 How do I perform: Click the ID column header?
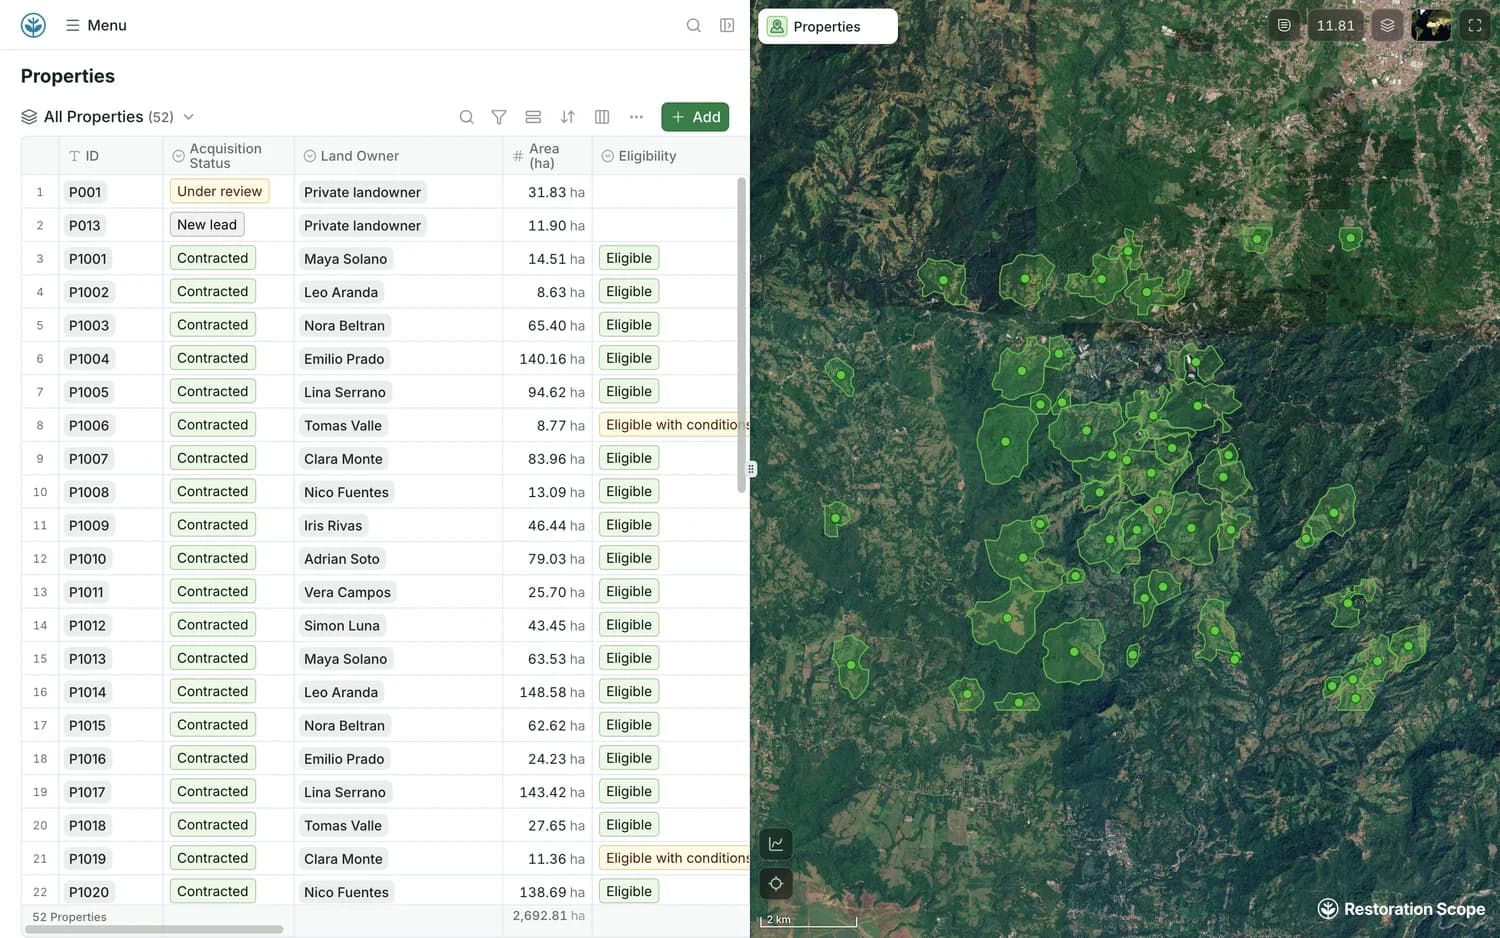111,156
